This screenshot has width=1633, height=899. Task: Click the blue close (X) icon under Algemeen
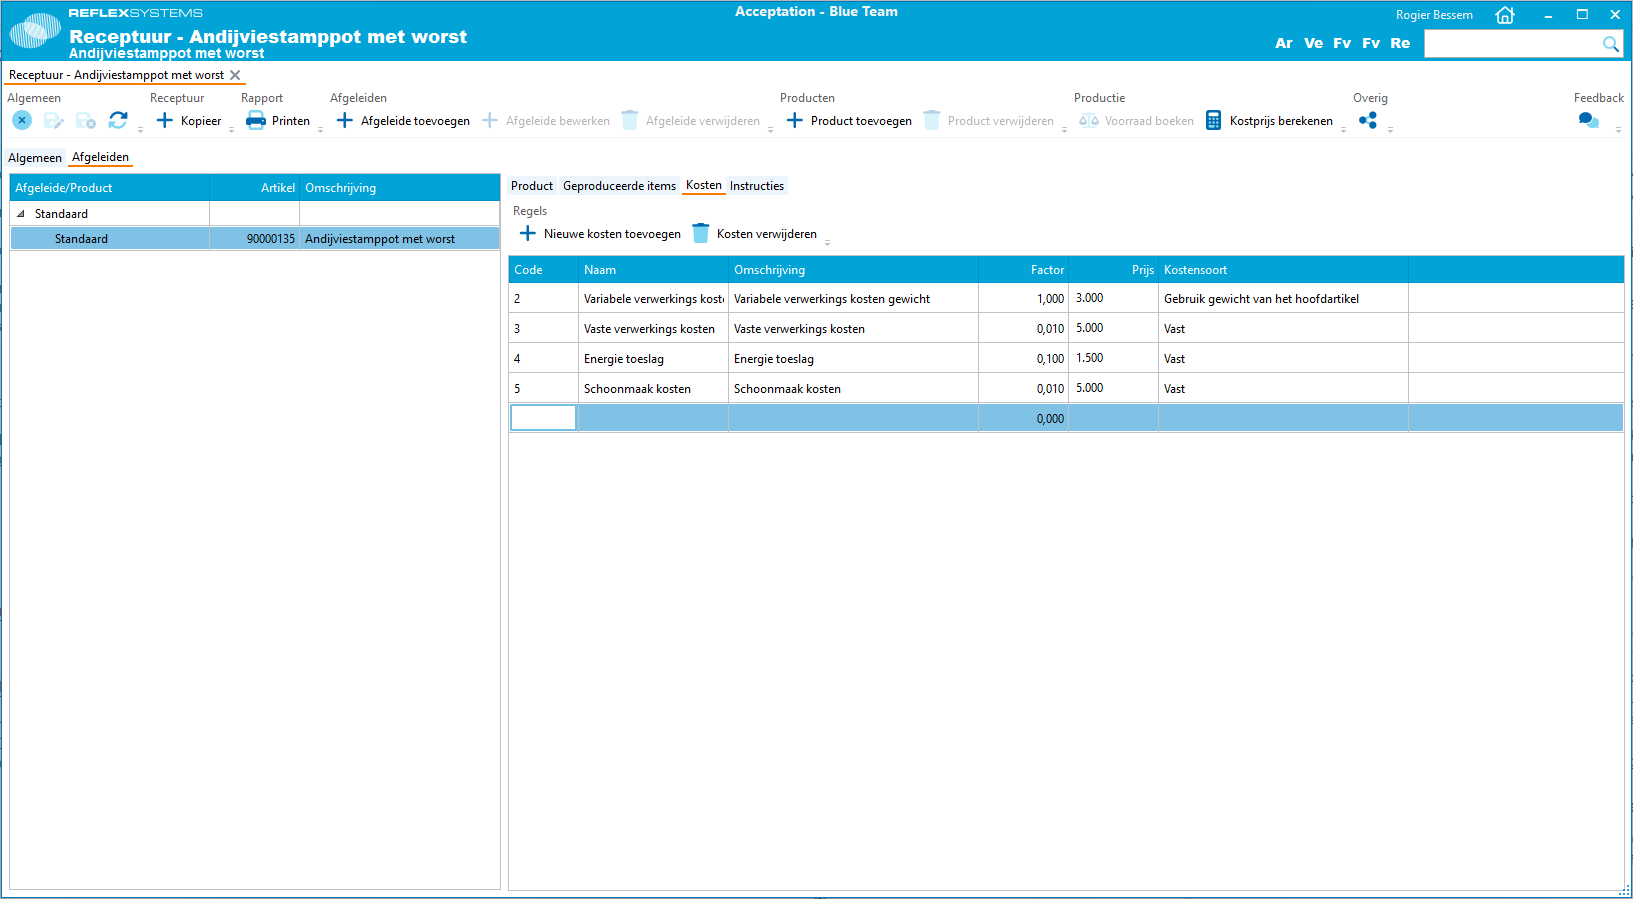[22, 120]
